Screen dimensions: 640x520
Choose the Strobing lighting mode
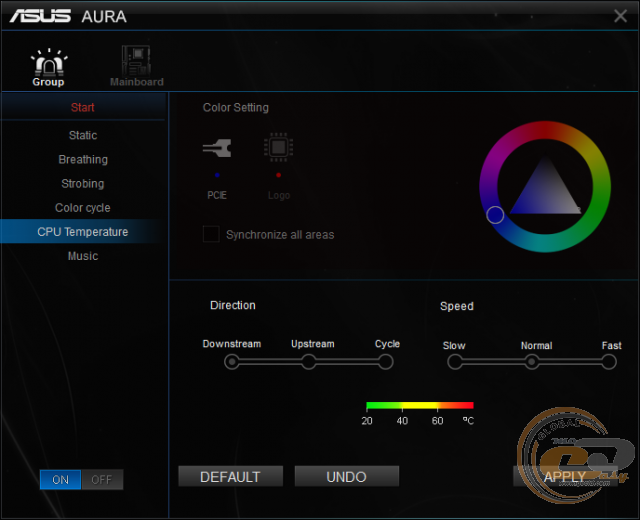(83, 183)
